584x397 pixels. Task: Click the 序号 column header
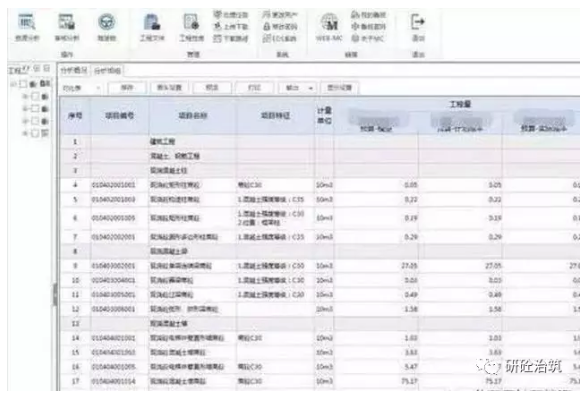(75, 116)
